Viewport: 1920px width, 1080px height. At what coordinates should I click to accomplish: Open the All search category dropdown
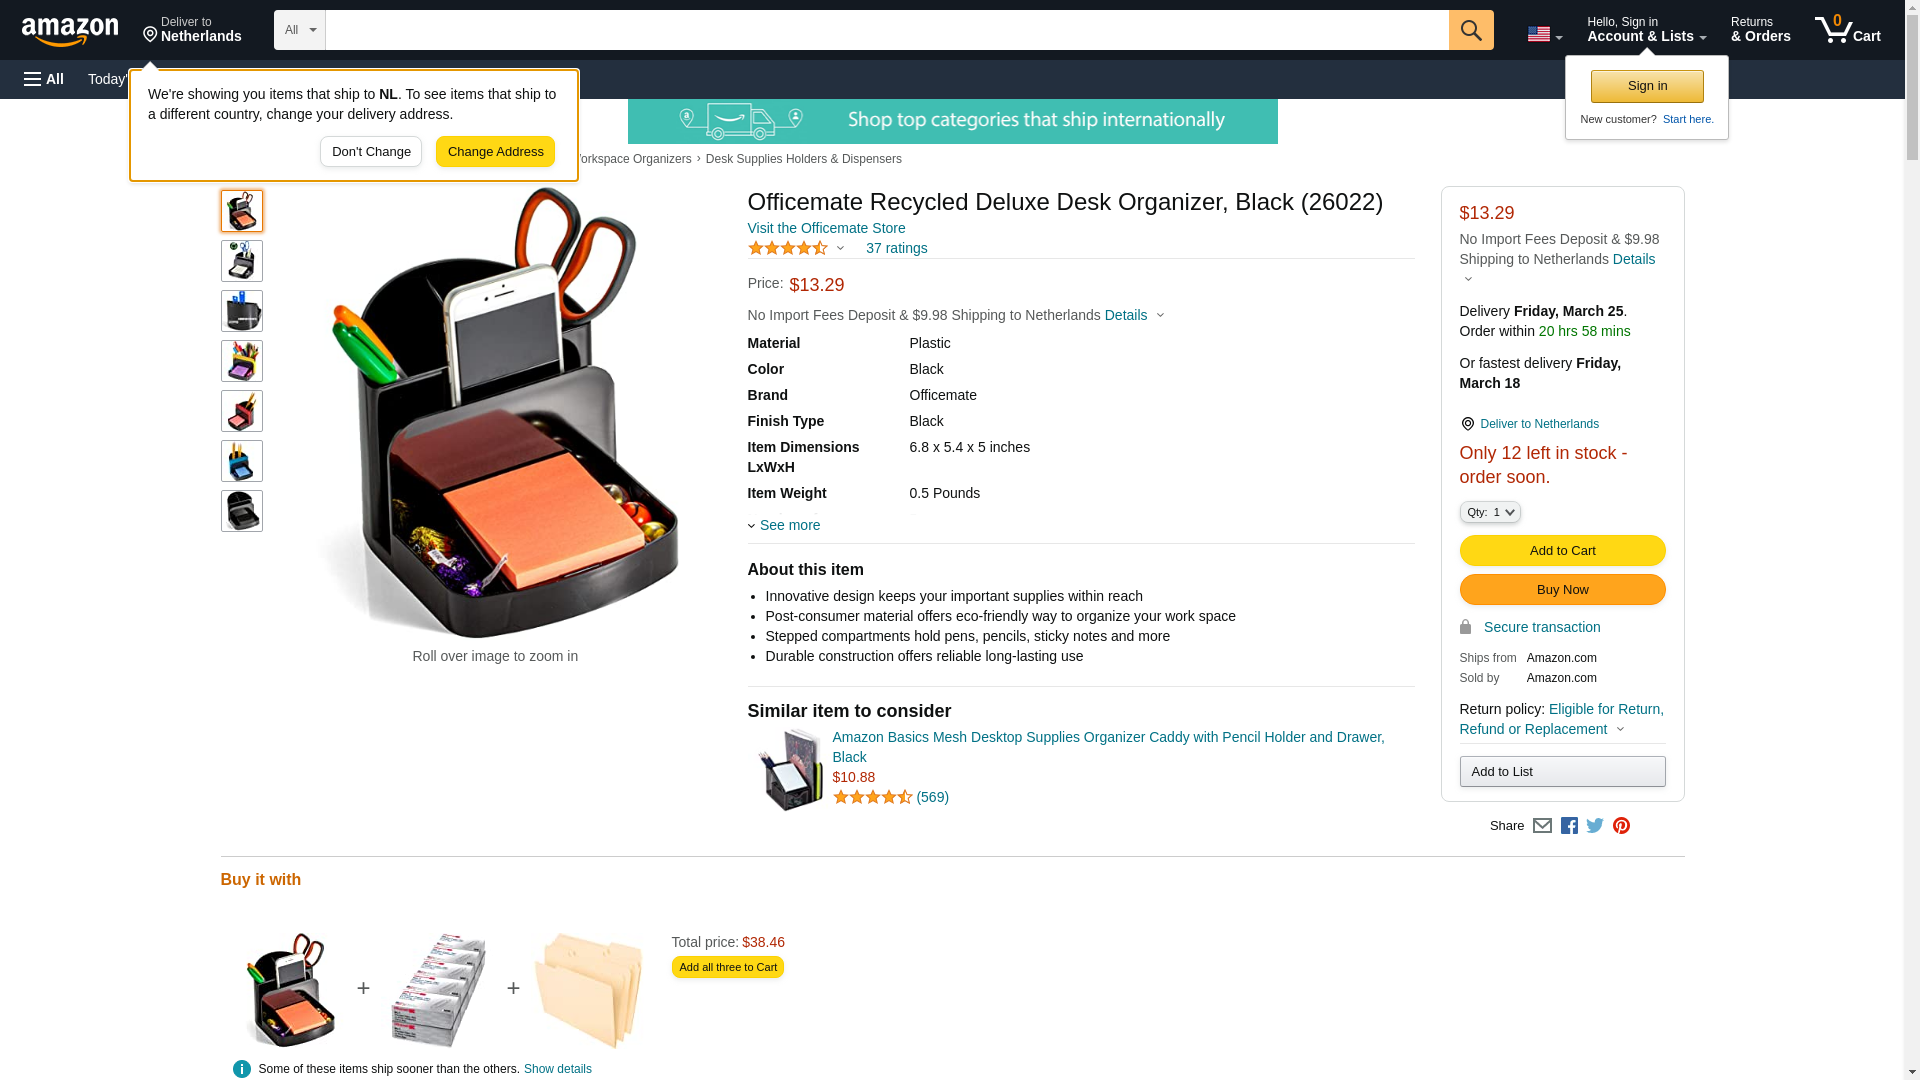[300, 30]
